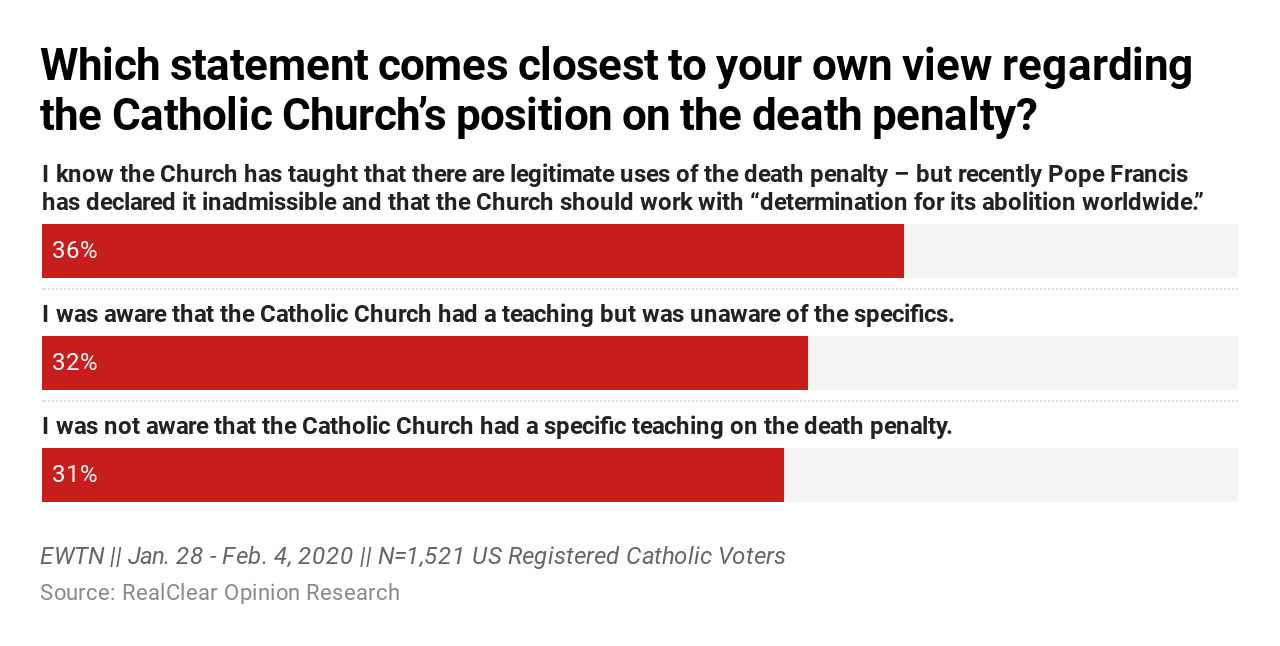Click the gray remainder of the 36% bar
The width and height of the screenshot is (1280, 646).
[1071, 251]
